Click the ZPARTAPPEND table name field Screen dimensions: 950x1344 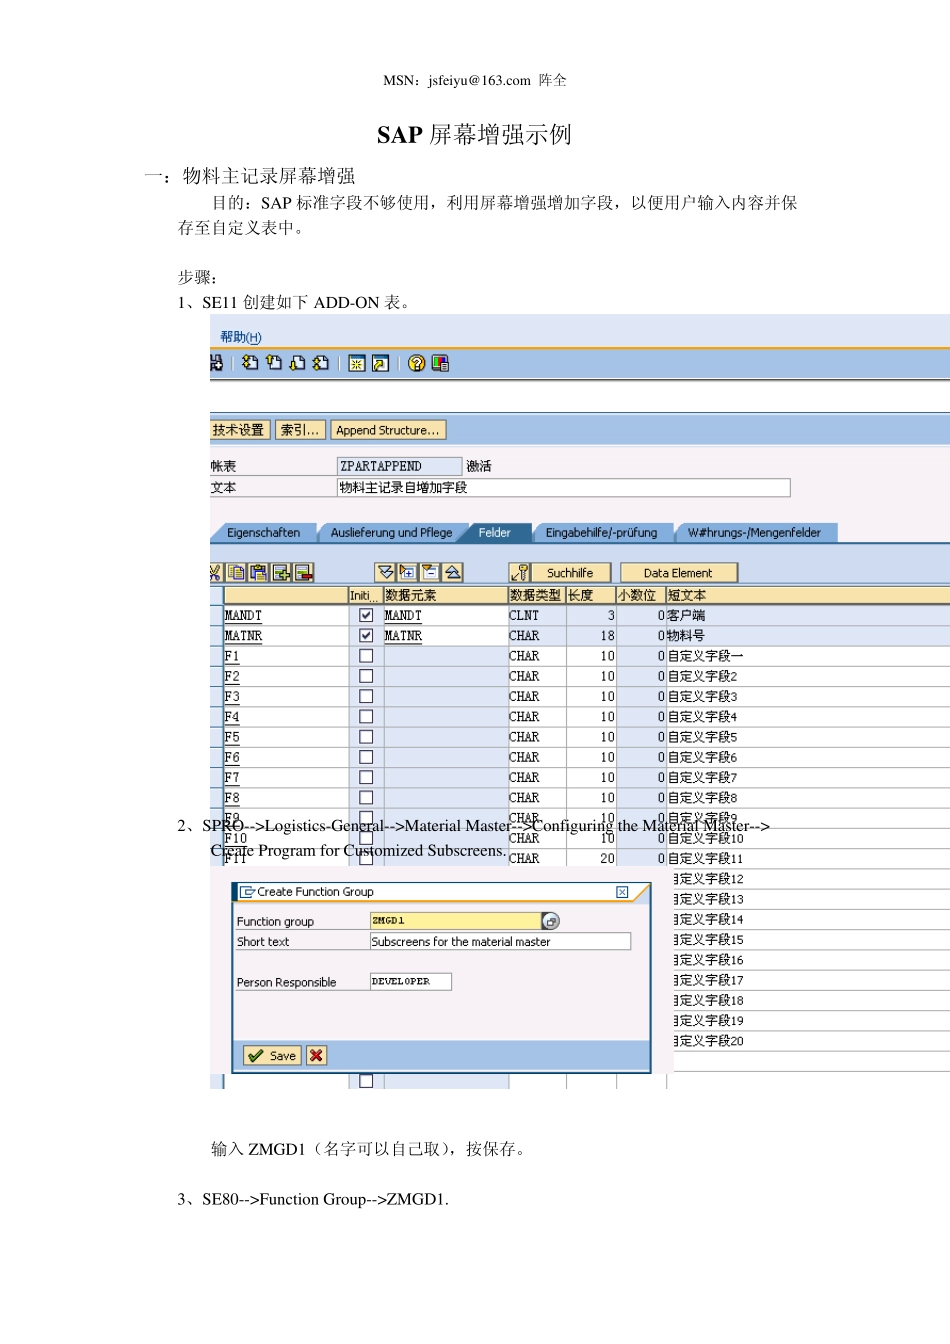click(399, 466)
